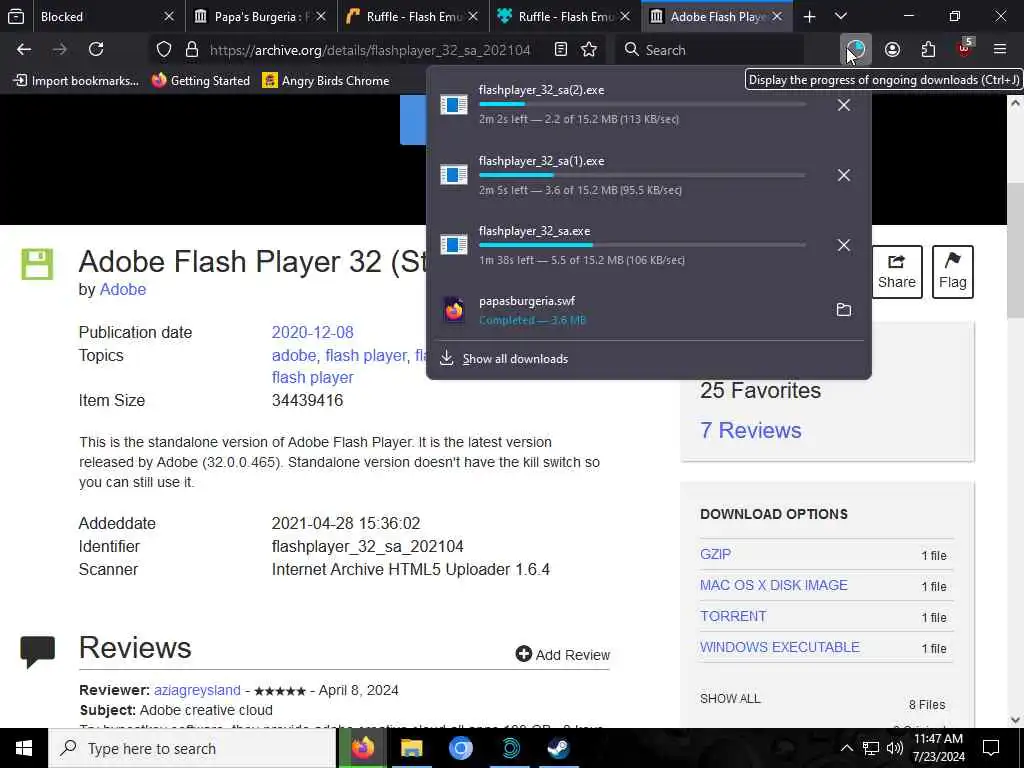1024x768 pixels.
Task: Cancel the flashplayer_32_sa(2).exe download
Action: (x=844, y=104)
